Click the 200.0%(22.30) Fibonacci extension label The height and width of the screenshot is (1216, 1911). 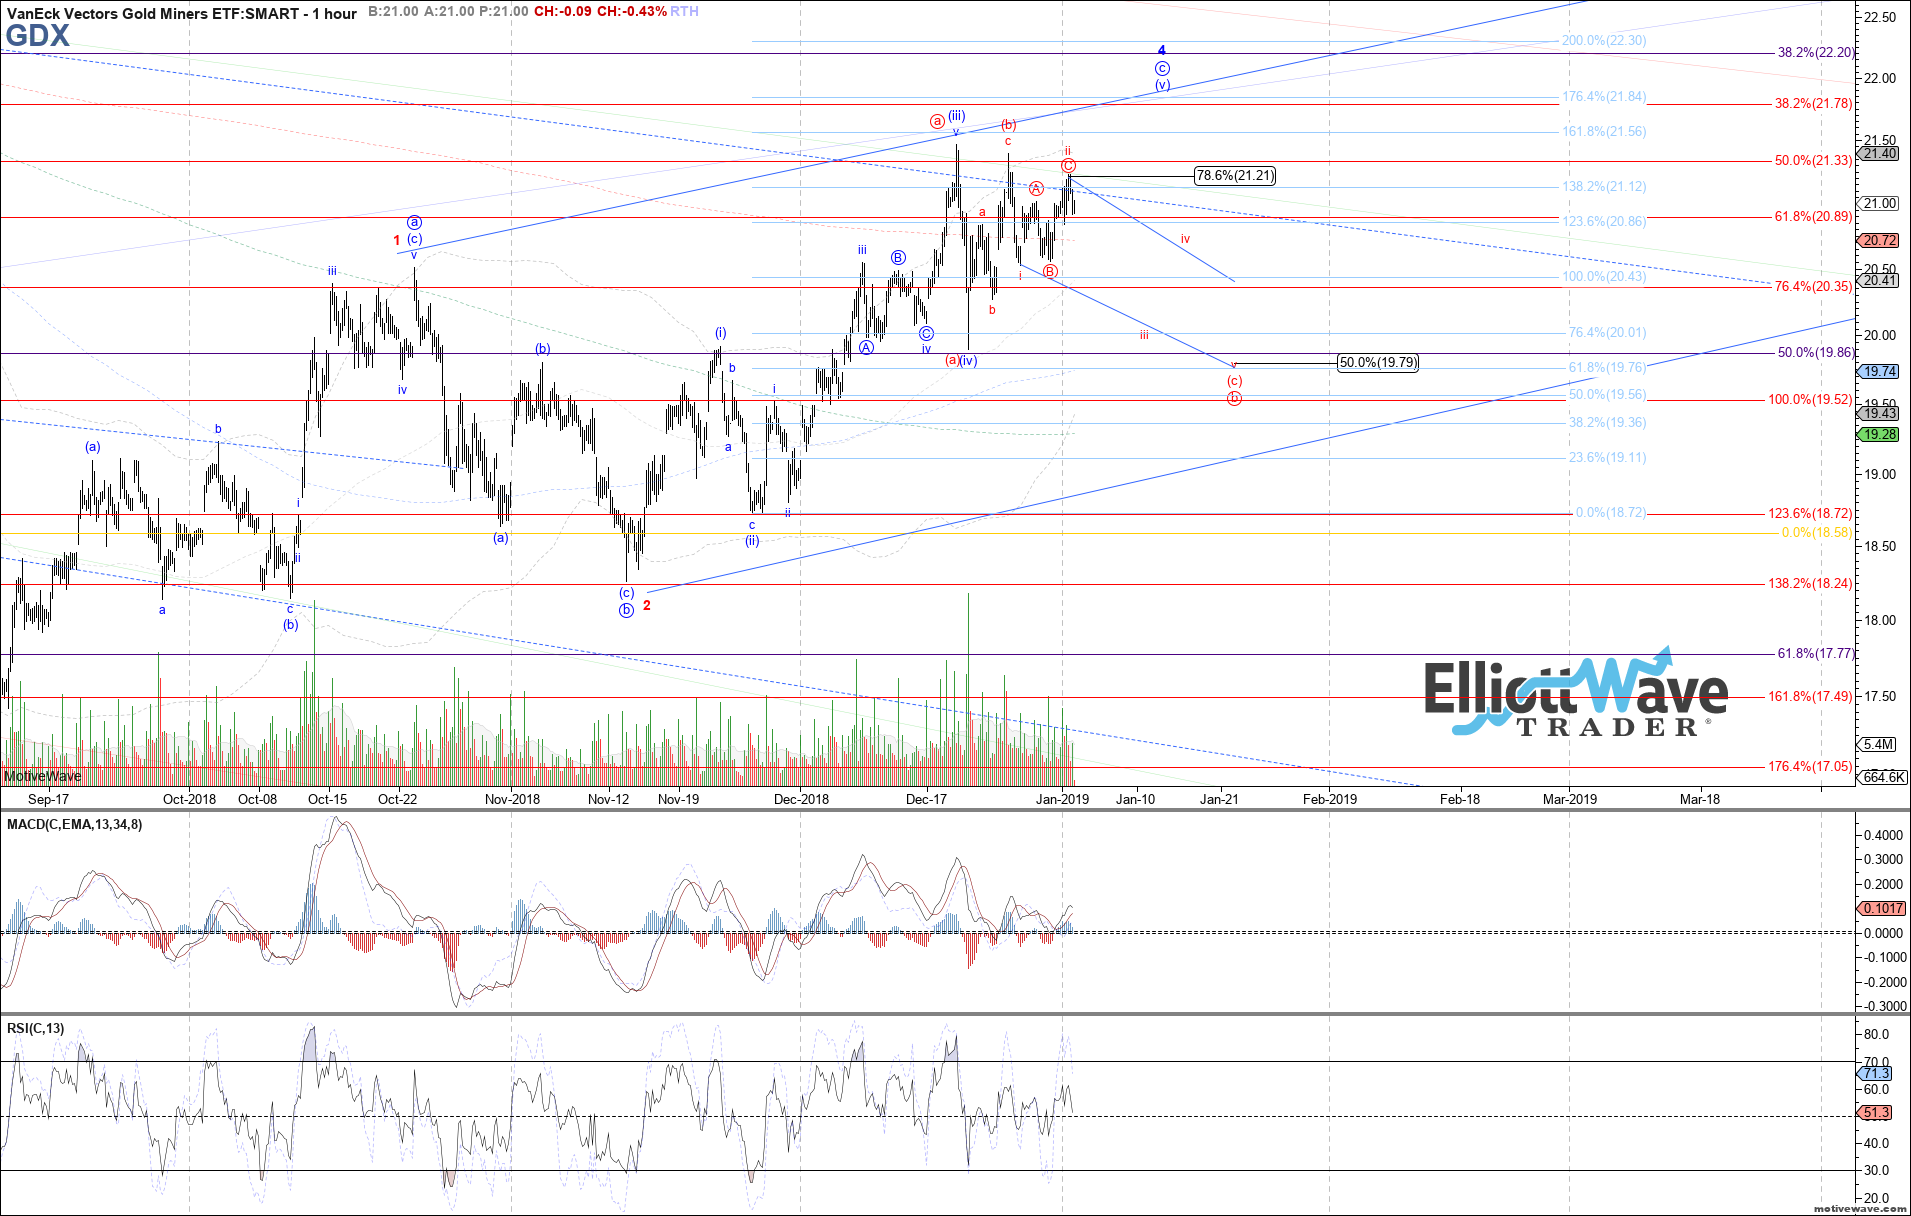[1603, 41]
